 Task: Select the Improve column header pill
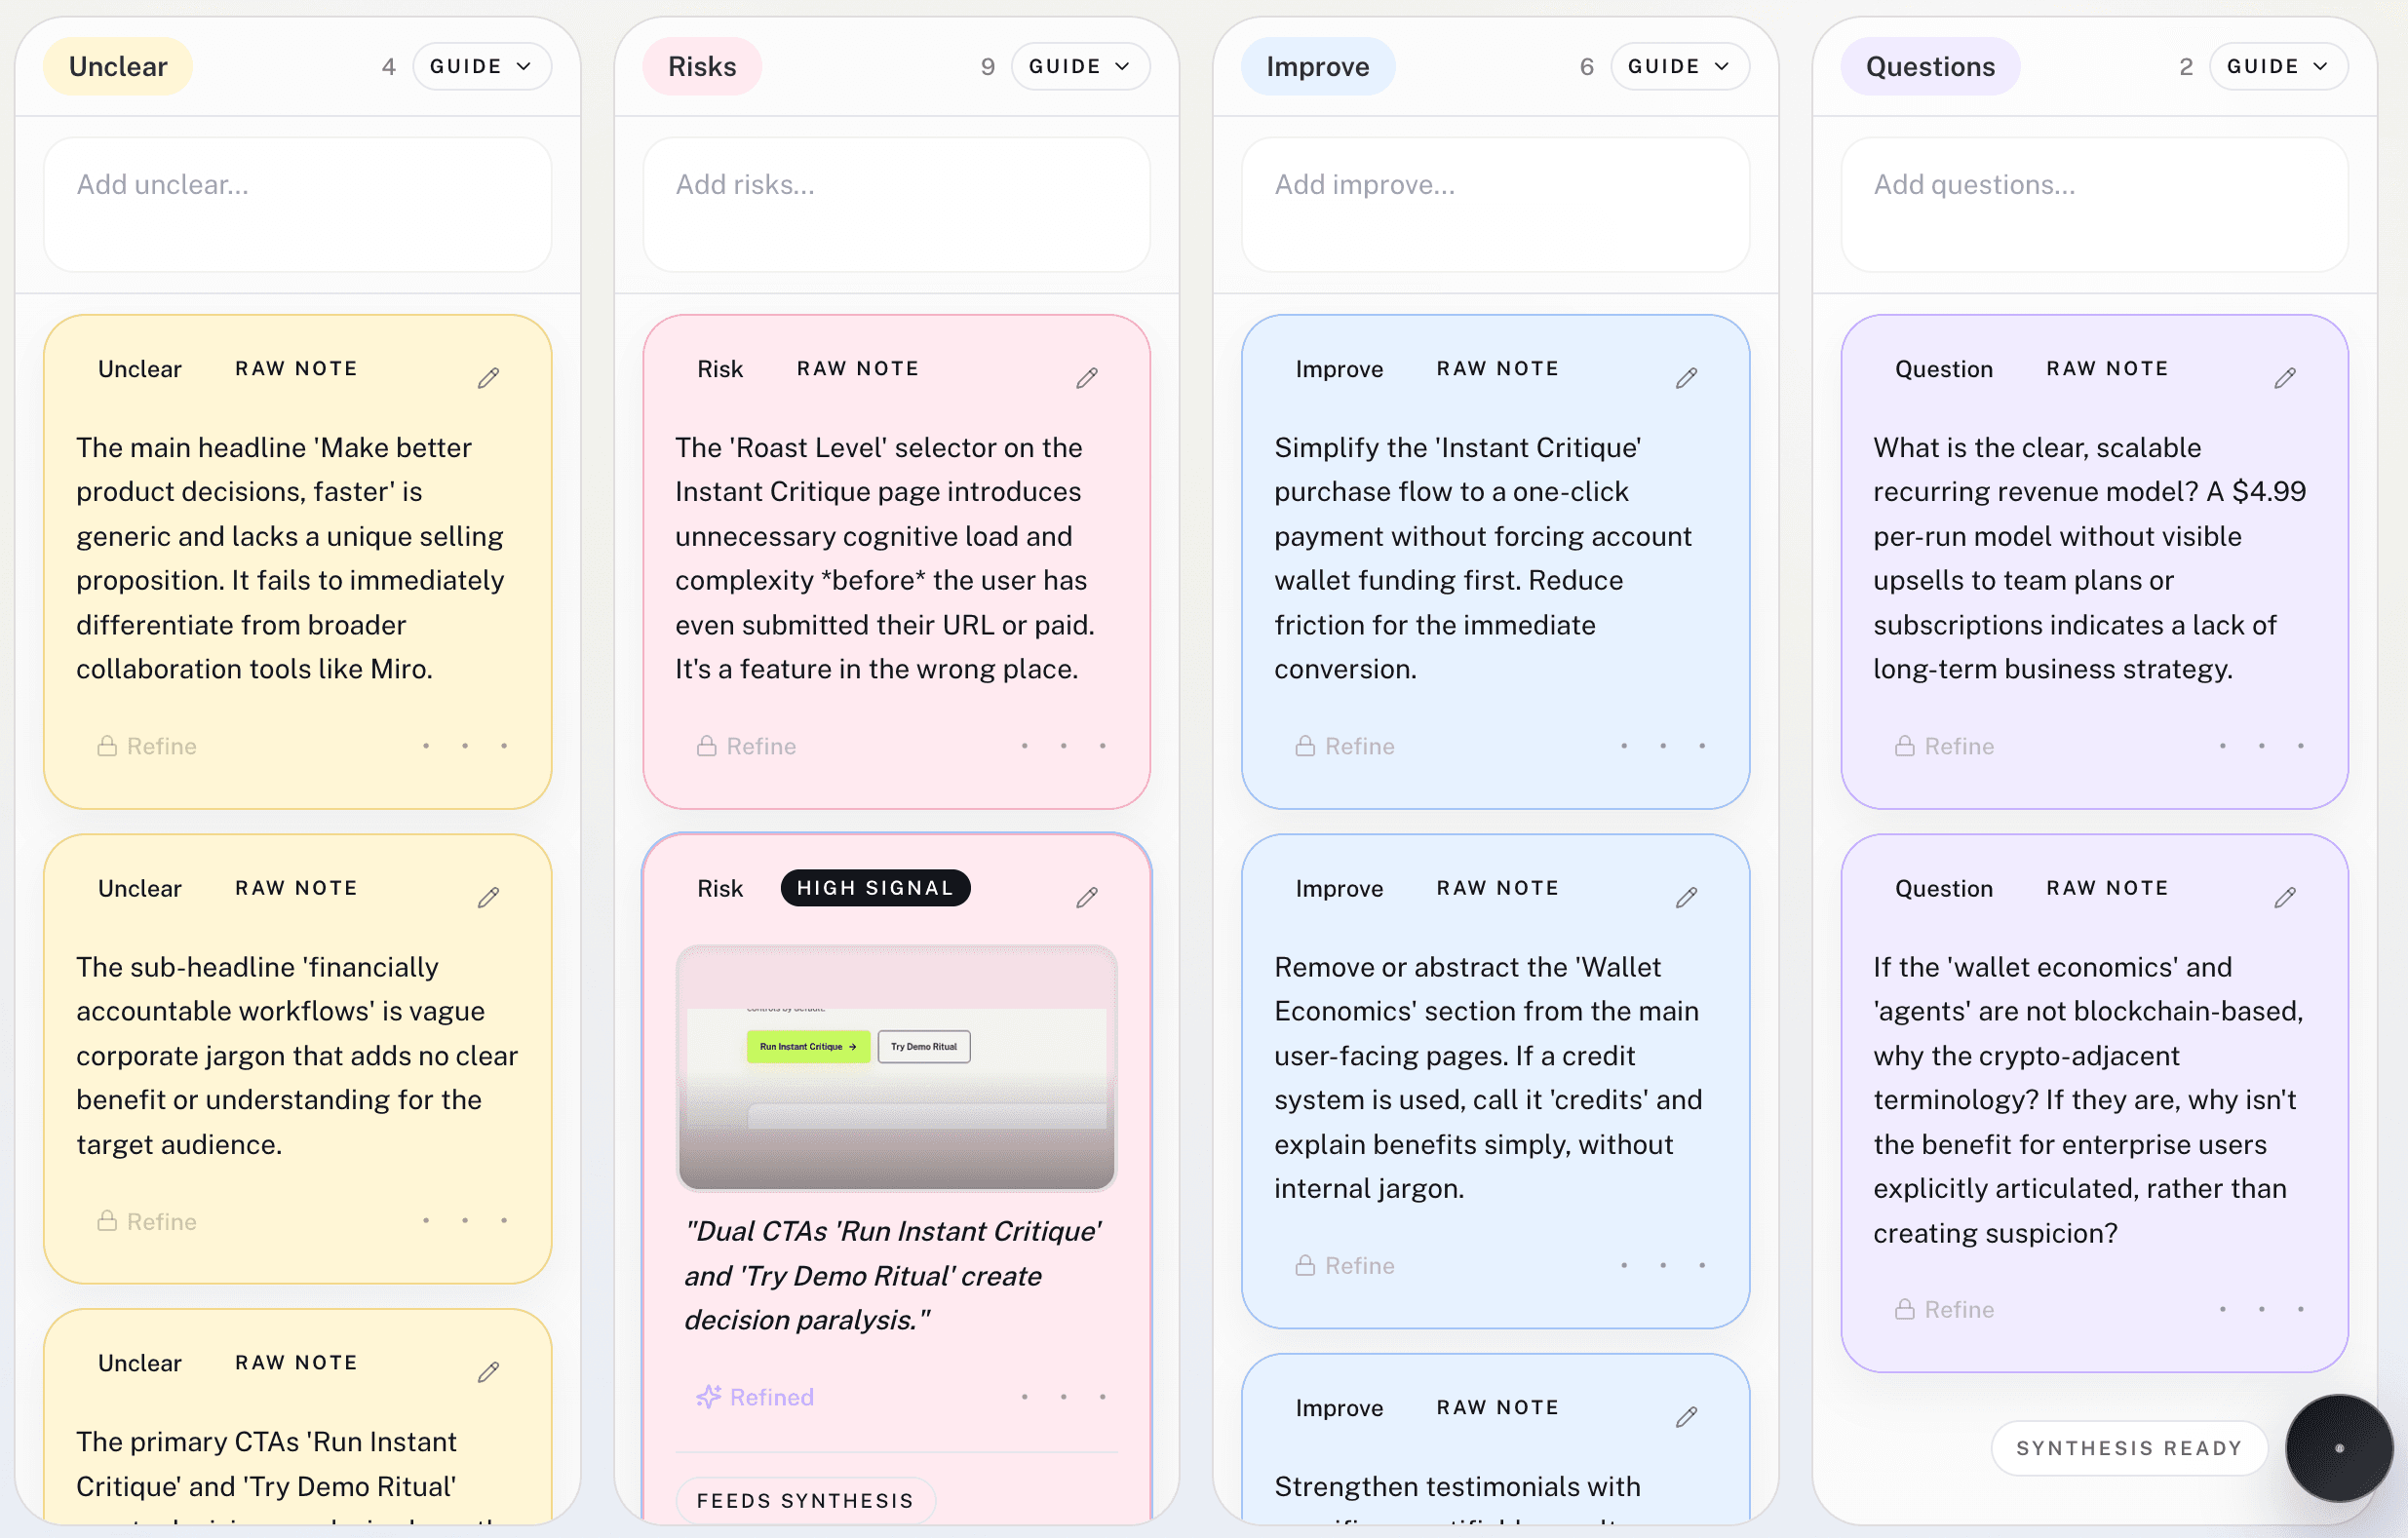pos(1317,66)
